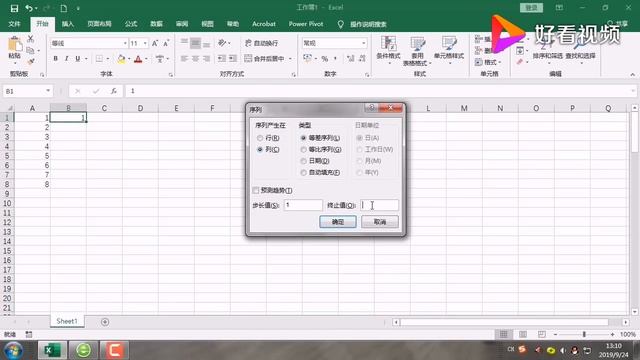This screenshot has width=640, height=360.
Task: Select 工作日(W) weekday date unit
Action: [x=375, y=149]
